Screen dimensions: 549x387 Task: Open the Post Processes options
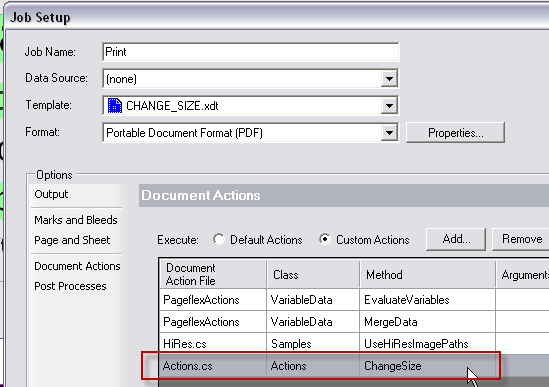pos(70,286)
